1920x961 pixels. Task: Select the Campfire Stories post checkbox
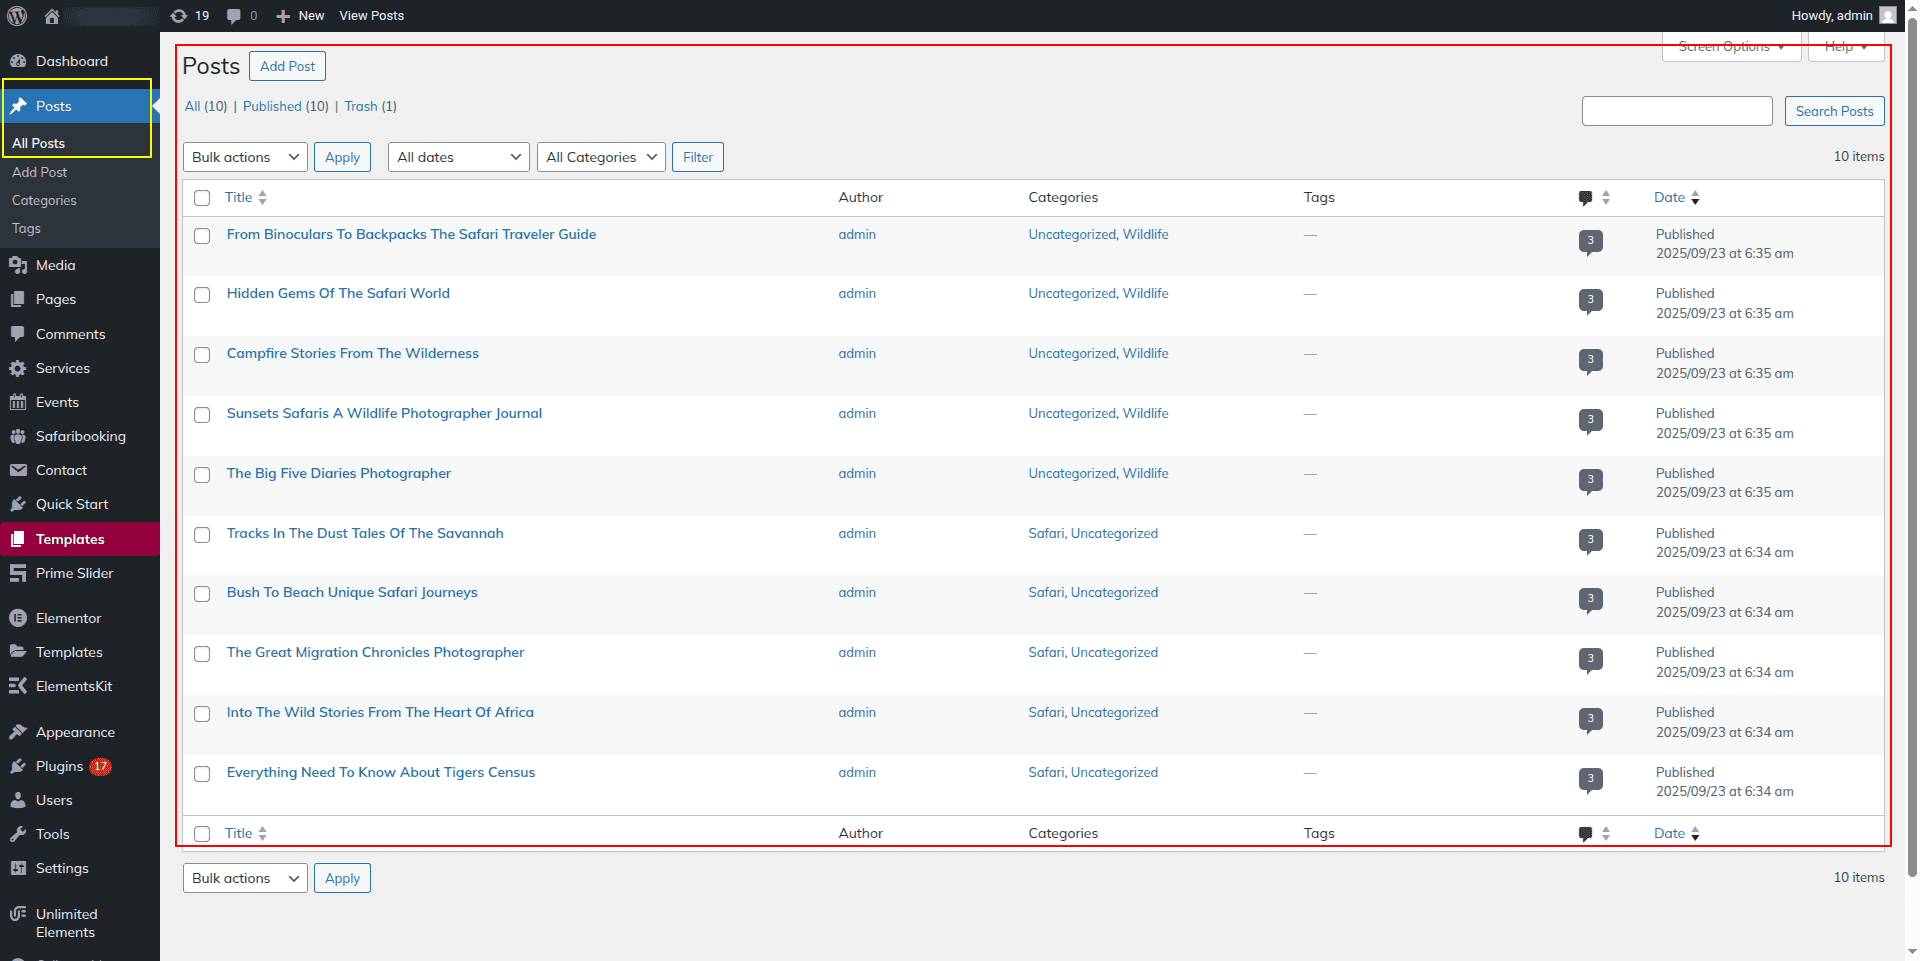[202, 355]
